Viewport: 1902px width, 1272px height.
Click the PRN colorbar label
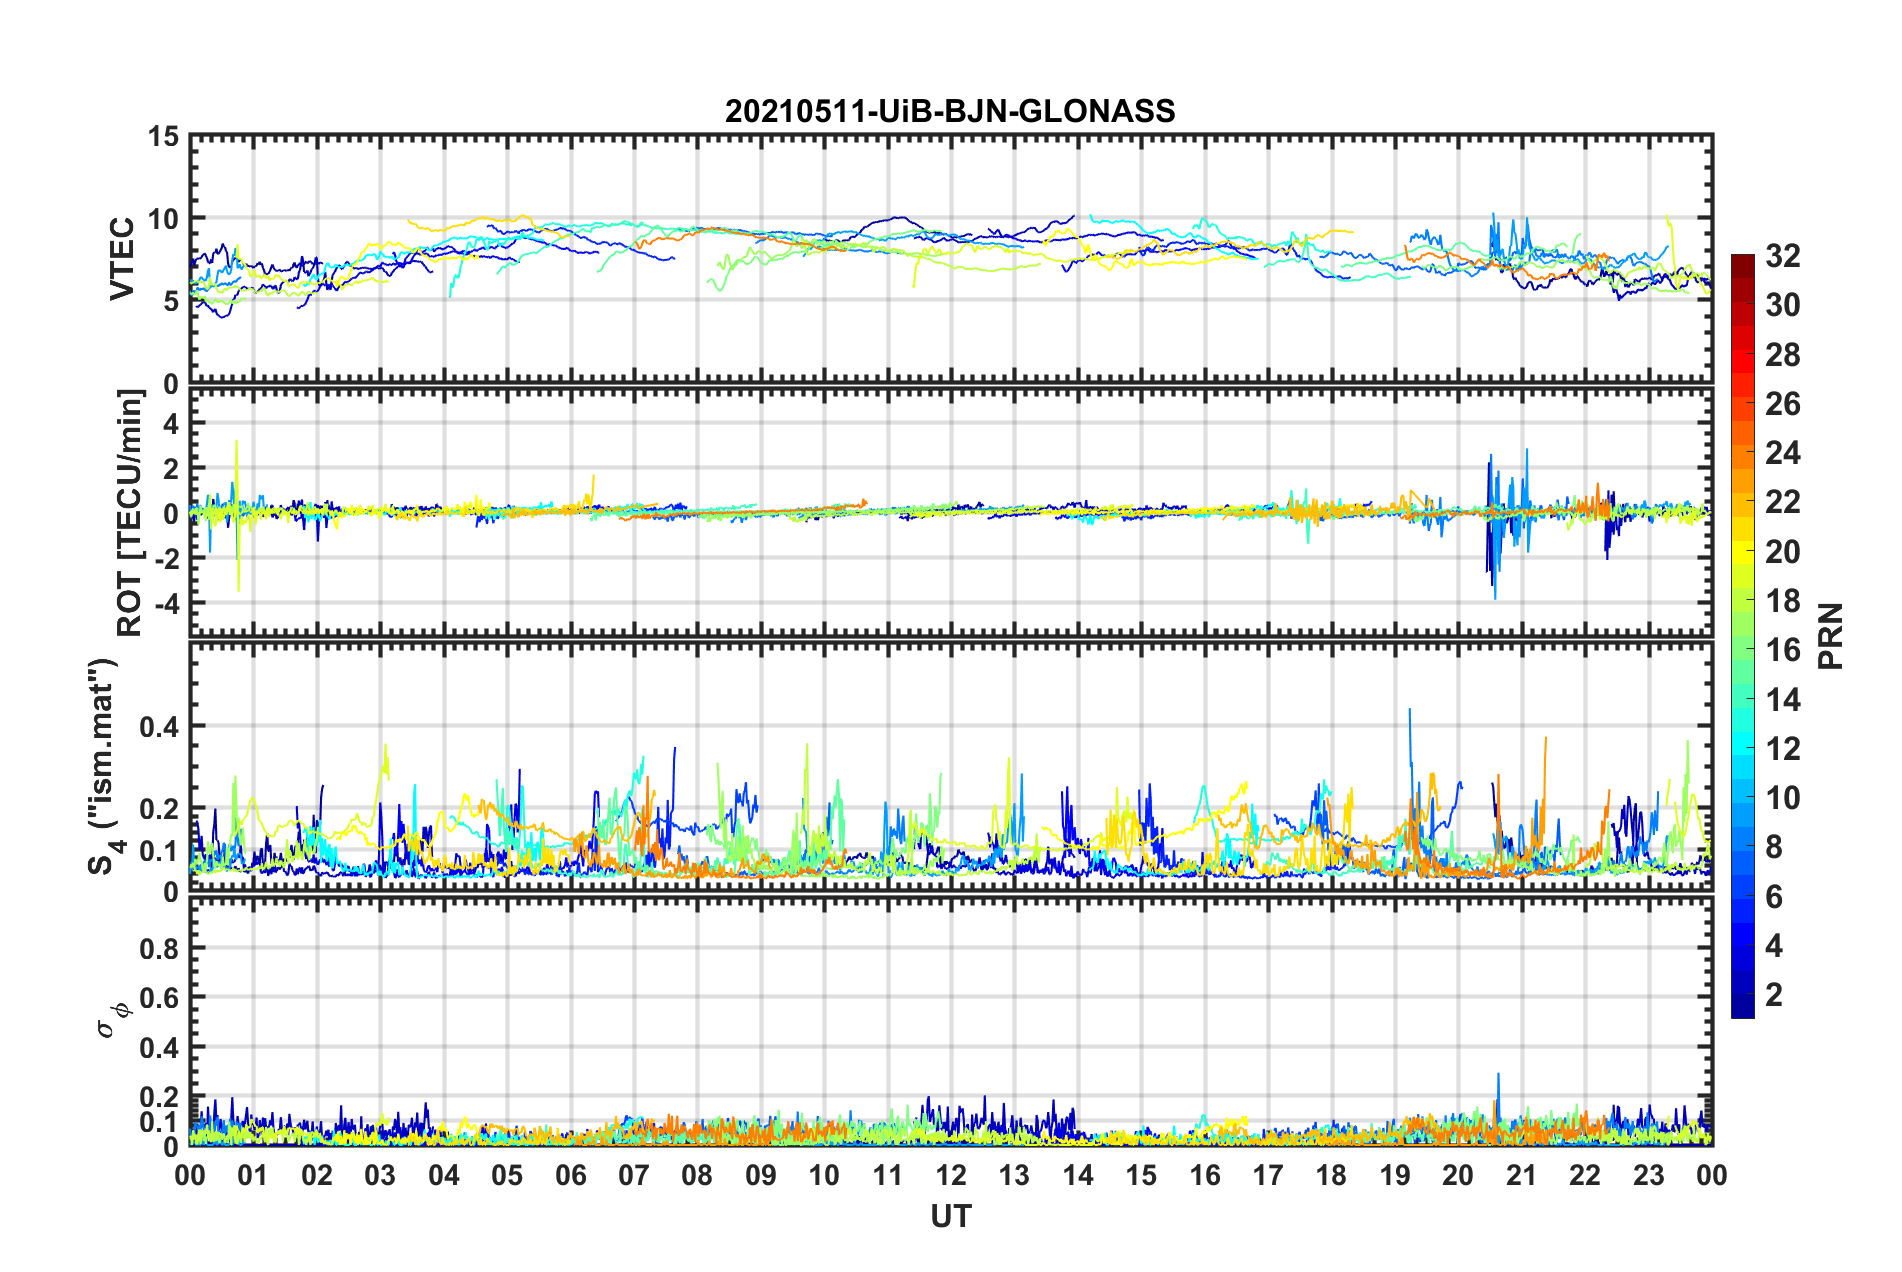point(1831,637)
